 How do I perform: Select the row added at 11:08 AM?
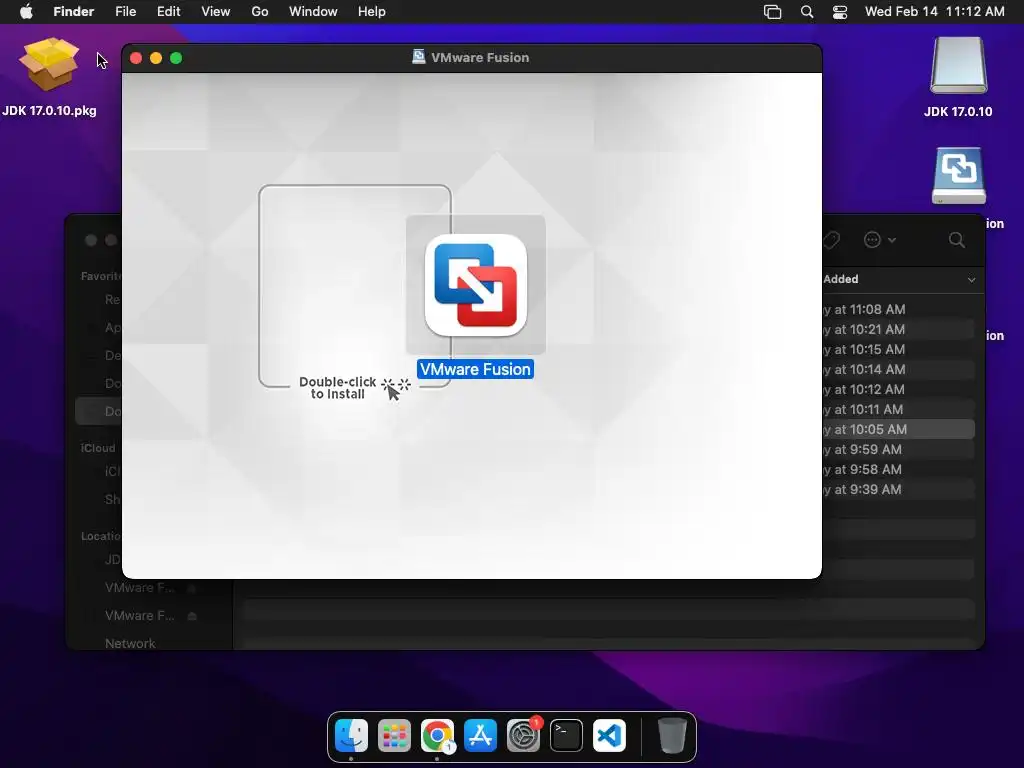tap(899, 310)
